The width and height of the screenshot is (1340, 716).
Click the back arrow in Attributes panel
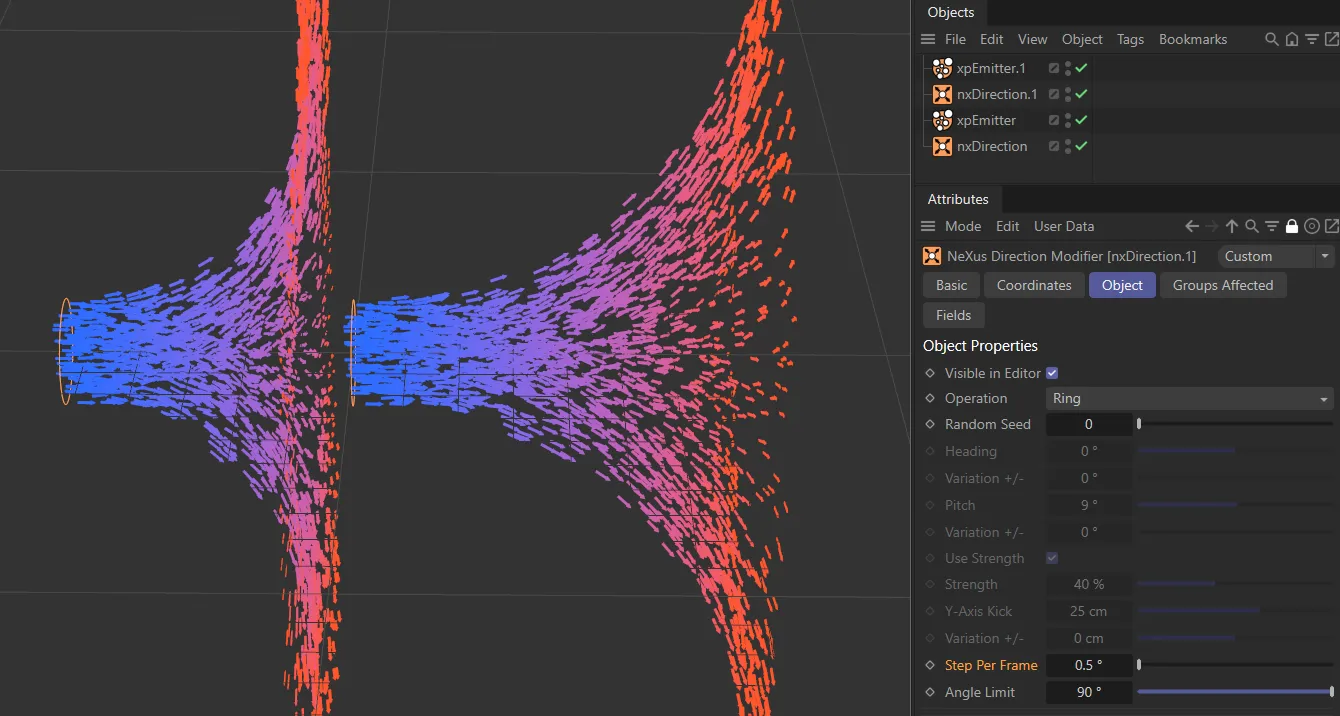1191,226
